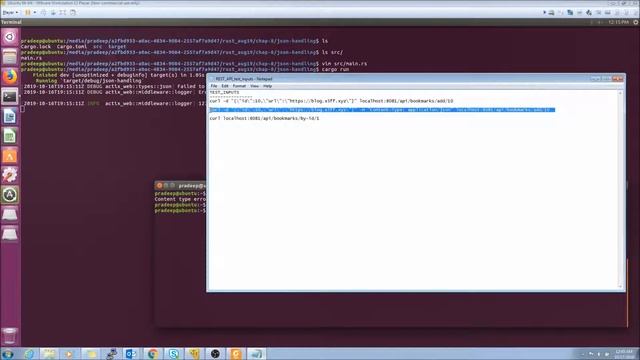Click the Windows system tray clock
Image resolution: width=640 pixels, height=360 pixels.
point(624,354)
